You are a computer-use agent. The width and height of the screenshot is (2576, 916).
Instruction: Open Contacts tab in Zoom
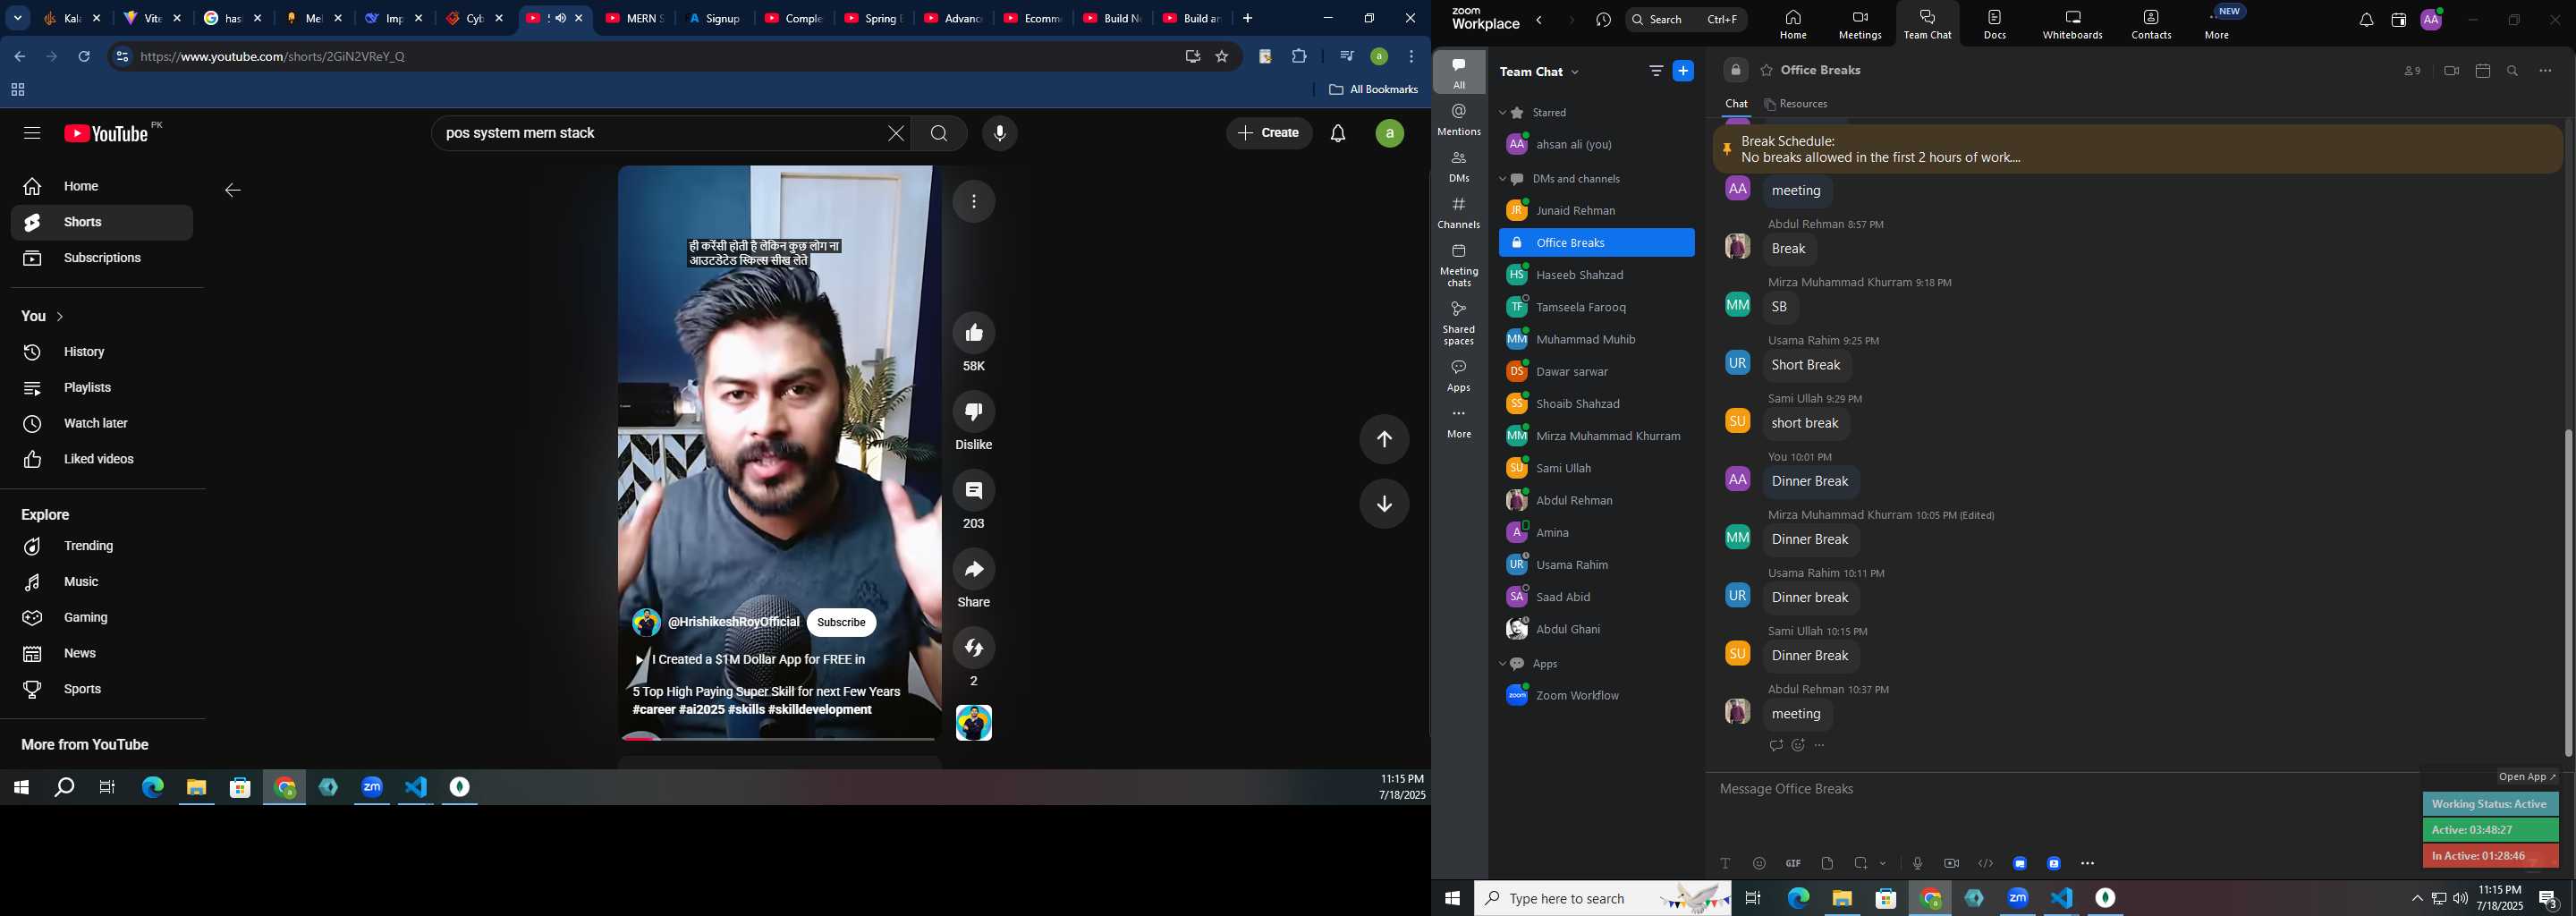tap(2151, 24)
